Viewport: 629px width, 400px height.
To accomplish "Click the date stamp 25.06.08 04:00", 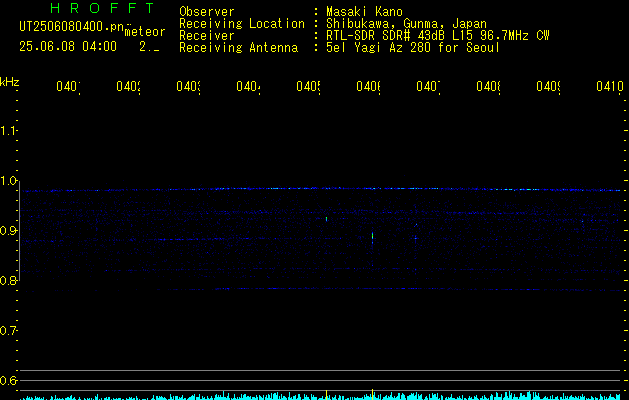I will (68, 47).
